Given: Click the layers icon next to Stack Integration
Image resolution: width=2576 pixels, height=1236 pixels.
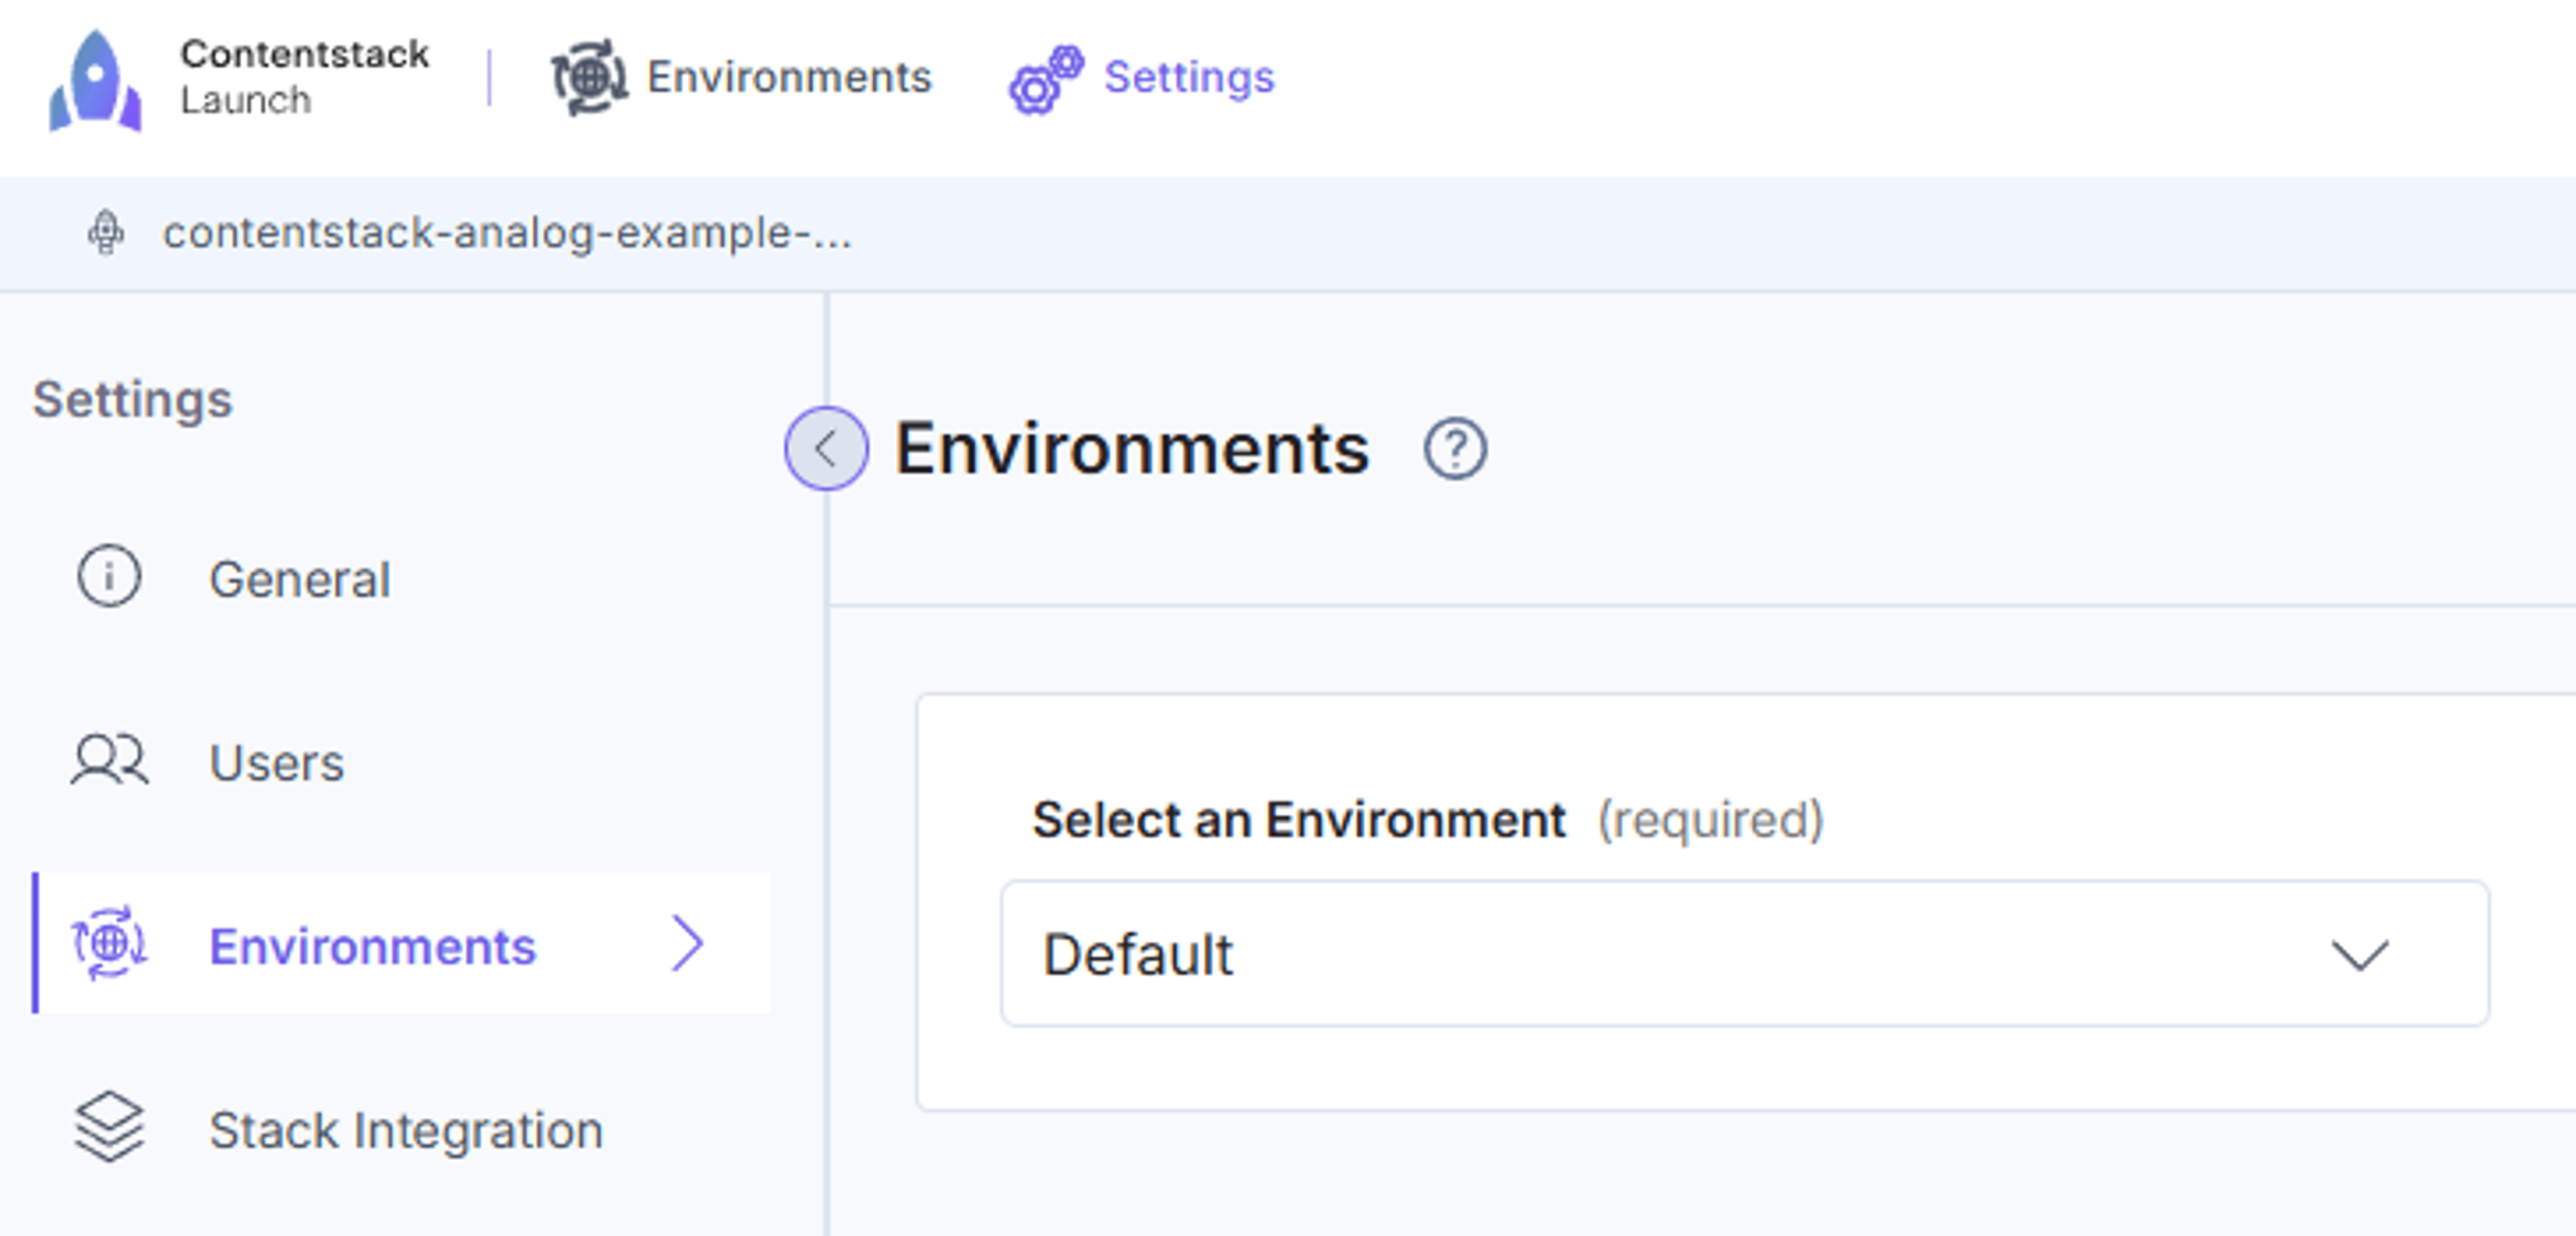Looking at the screenshot, I should coord(109,1127).
